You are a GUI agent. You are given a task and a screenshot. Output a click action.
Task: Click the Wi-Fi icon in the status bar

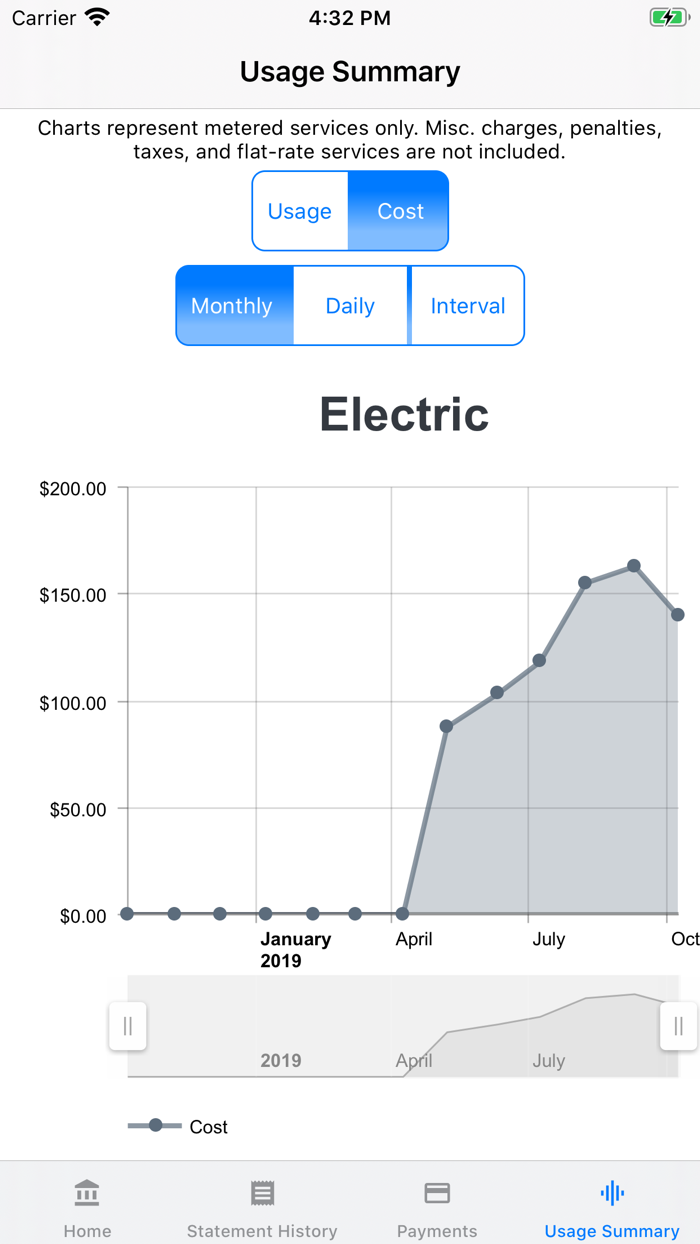click(x=97, y=16)
